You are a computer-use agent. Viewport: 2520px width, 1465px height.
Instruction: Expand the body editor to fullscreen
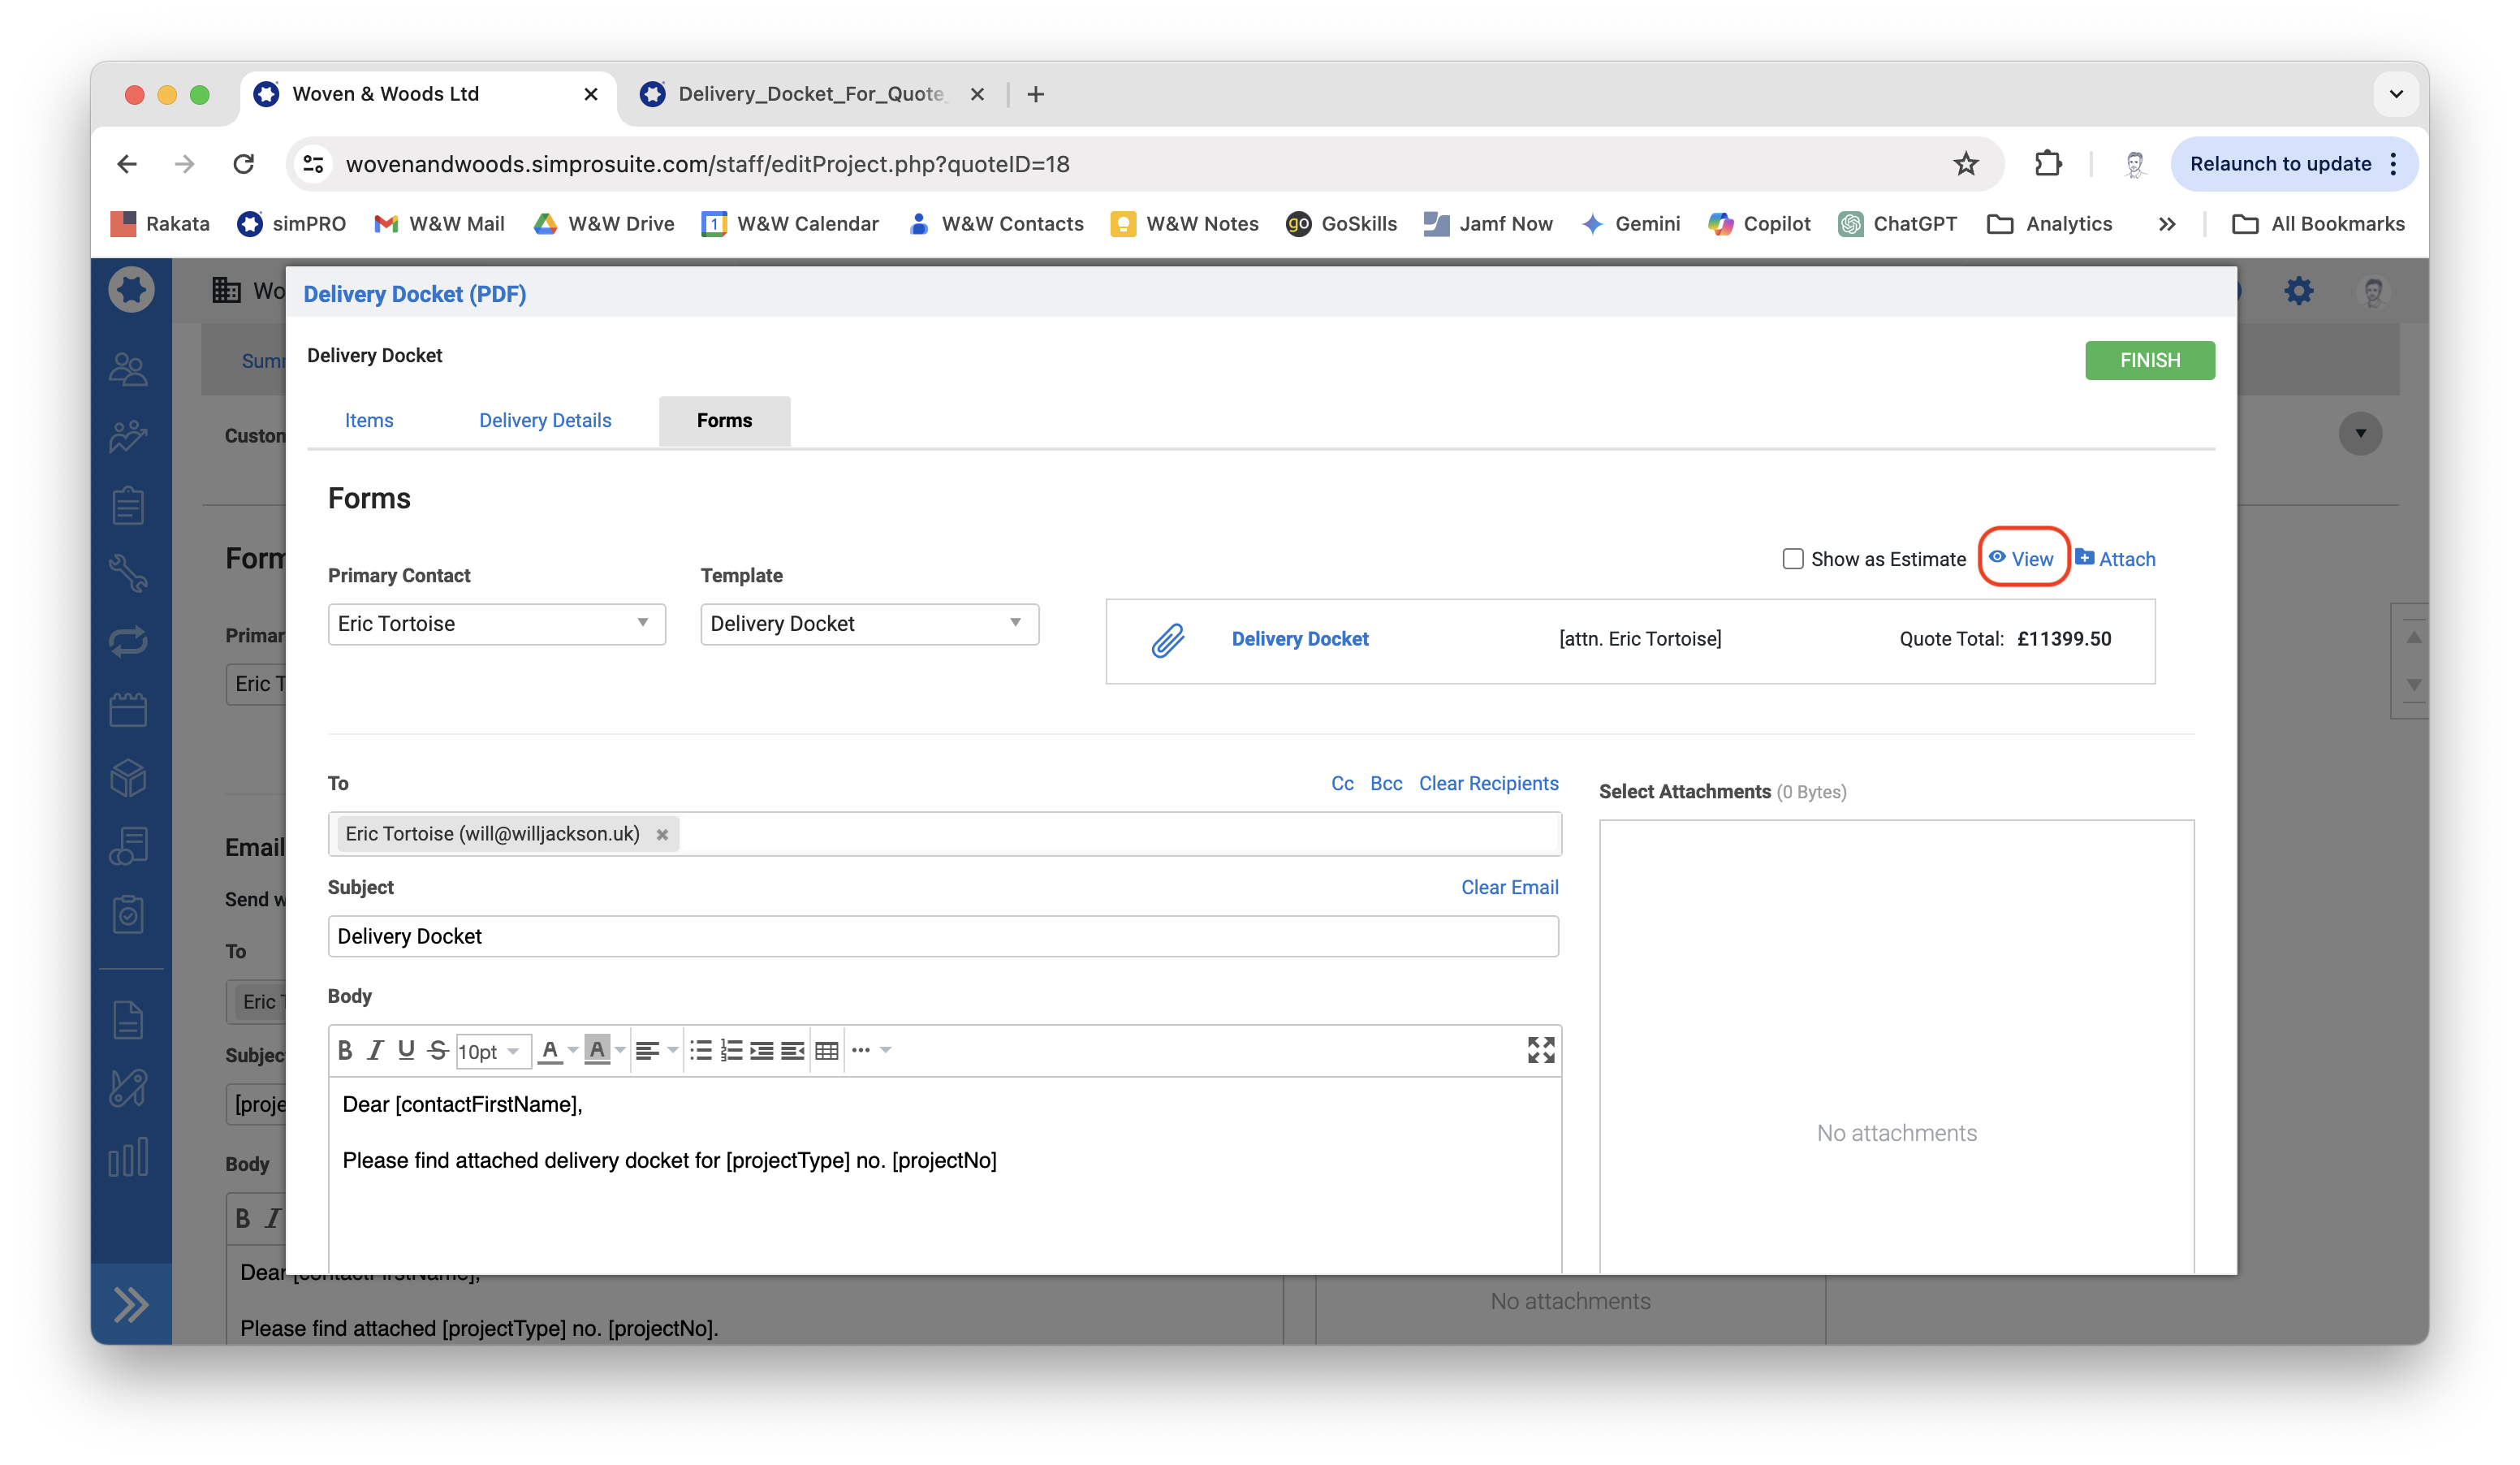click(x=1540, y=1050)
